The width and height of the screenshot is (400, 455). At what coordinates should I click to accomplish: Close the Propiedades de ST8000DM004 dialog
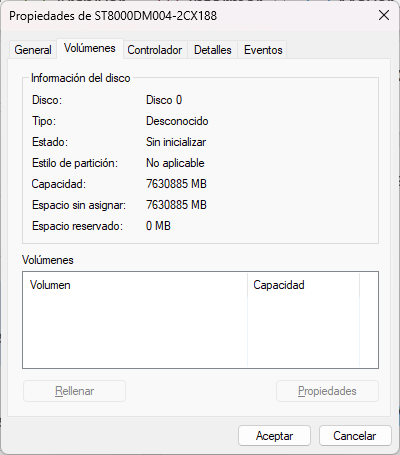384,15
